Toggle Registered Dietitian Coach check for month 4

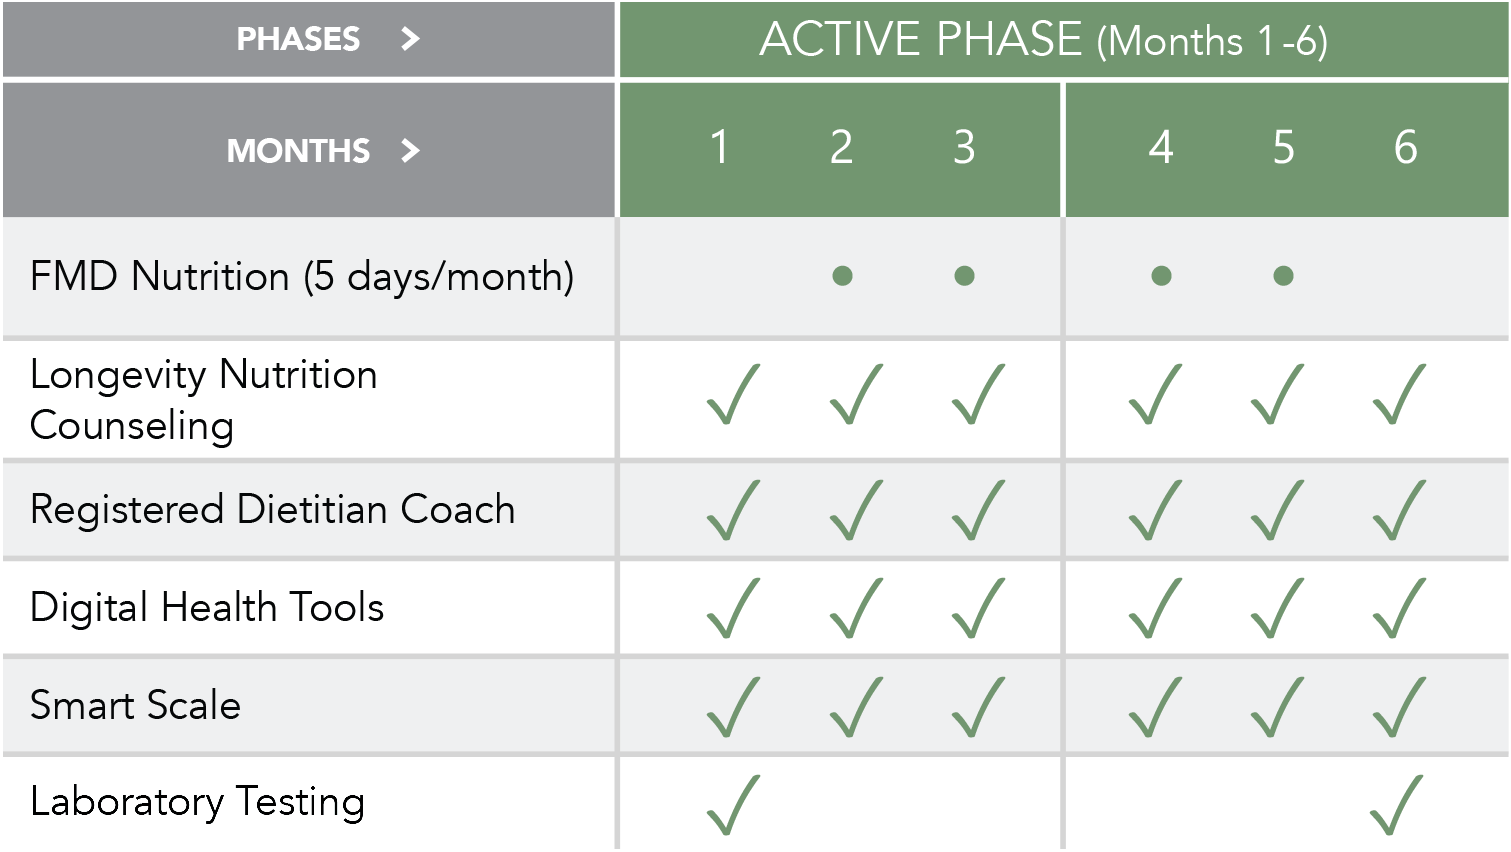click(x=1155, y=510)
